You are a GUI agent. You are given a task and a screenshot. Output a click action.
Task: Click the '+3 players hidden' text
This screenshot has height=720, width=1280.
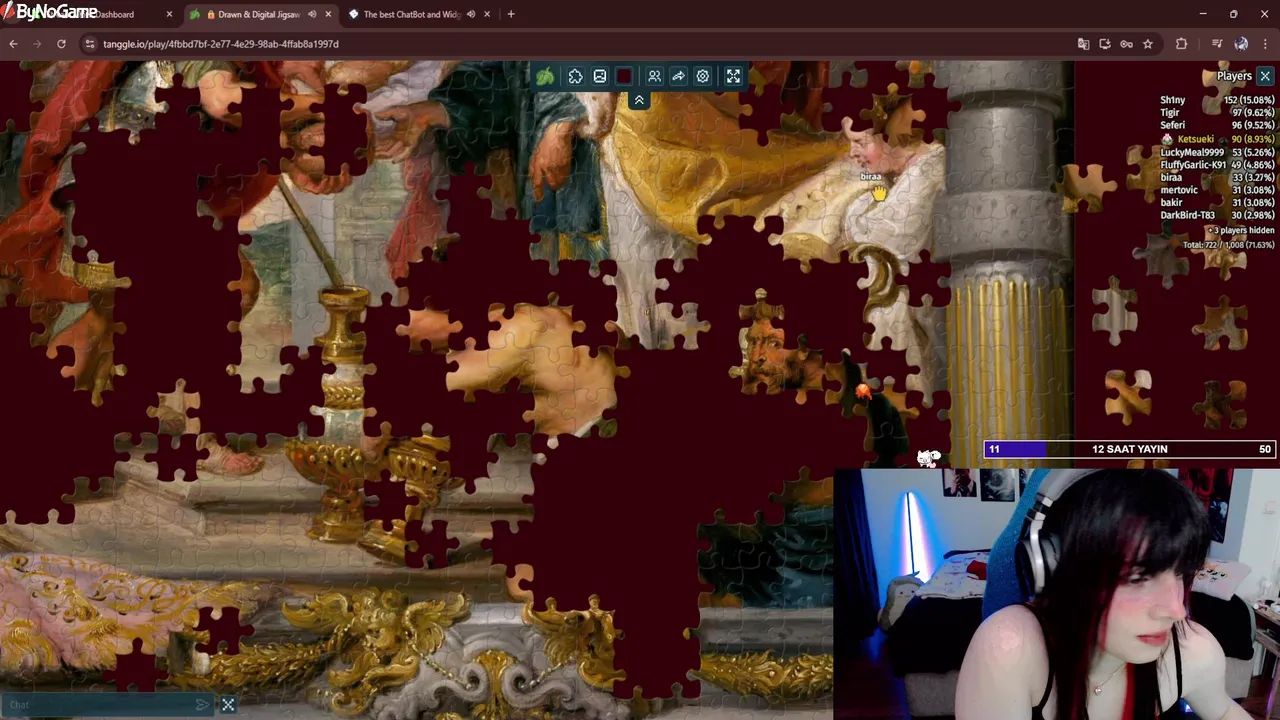[x=1240, y=230]
